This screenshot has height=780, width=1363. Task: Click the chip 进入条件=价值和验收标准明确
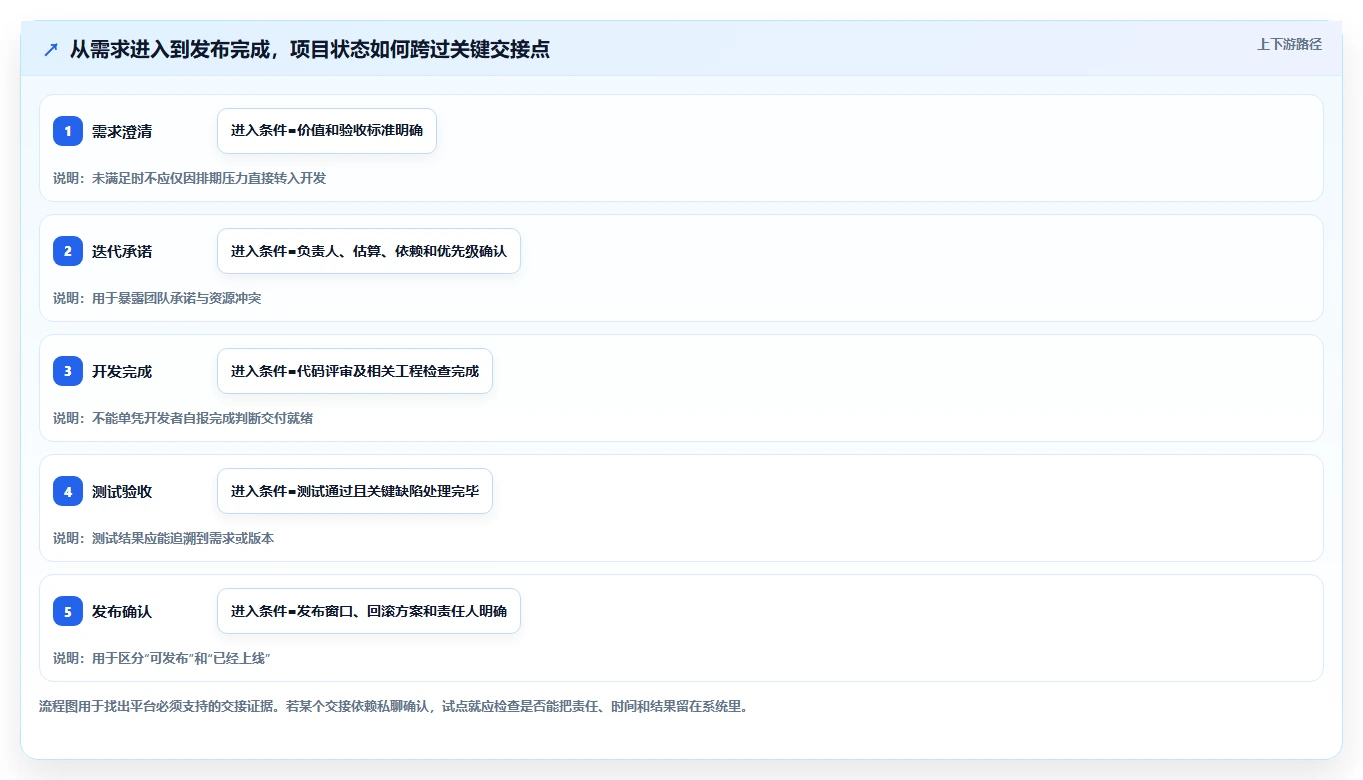point(327,131)
